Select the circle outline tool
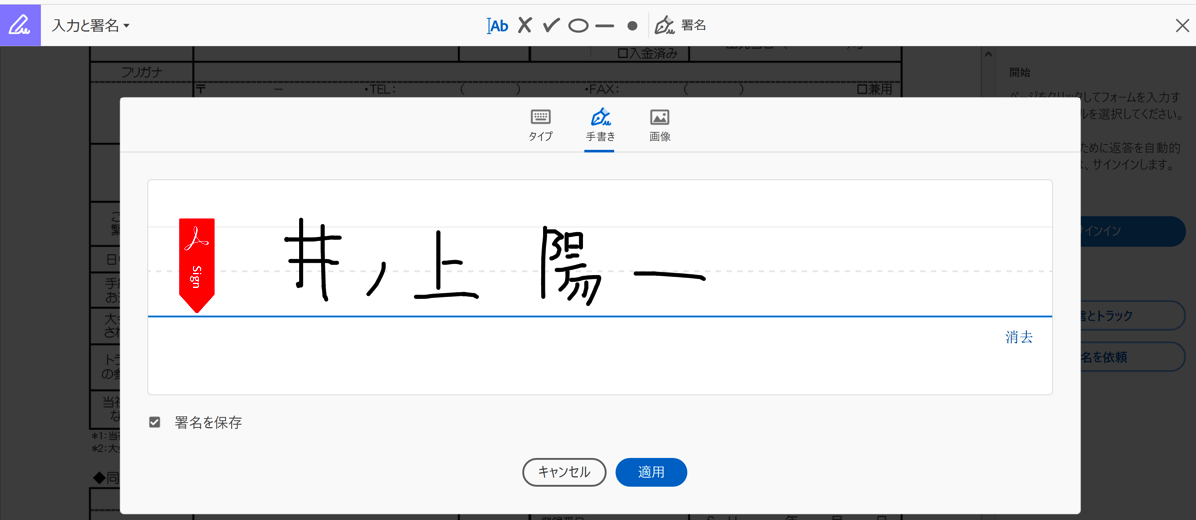 [578, 25]
